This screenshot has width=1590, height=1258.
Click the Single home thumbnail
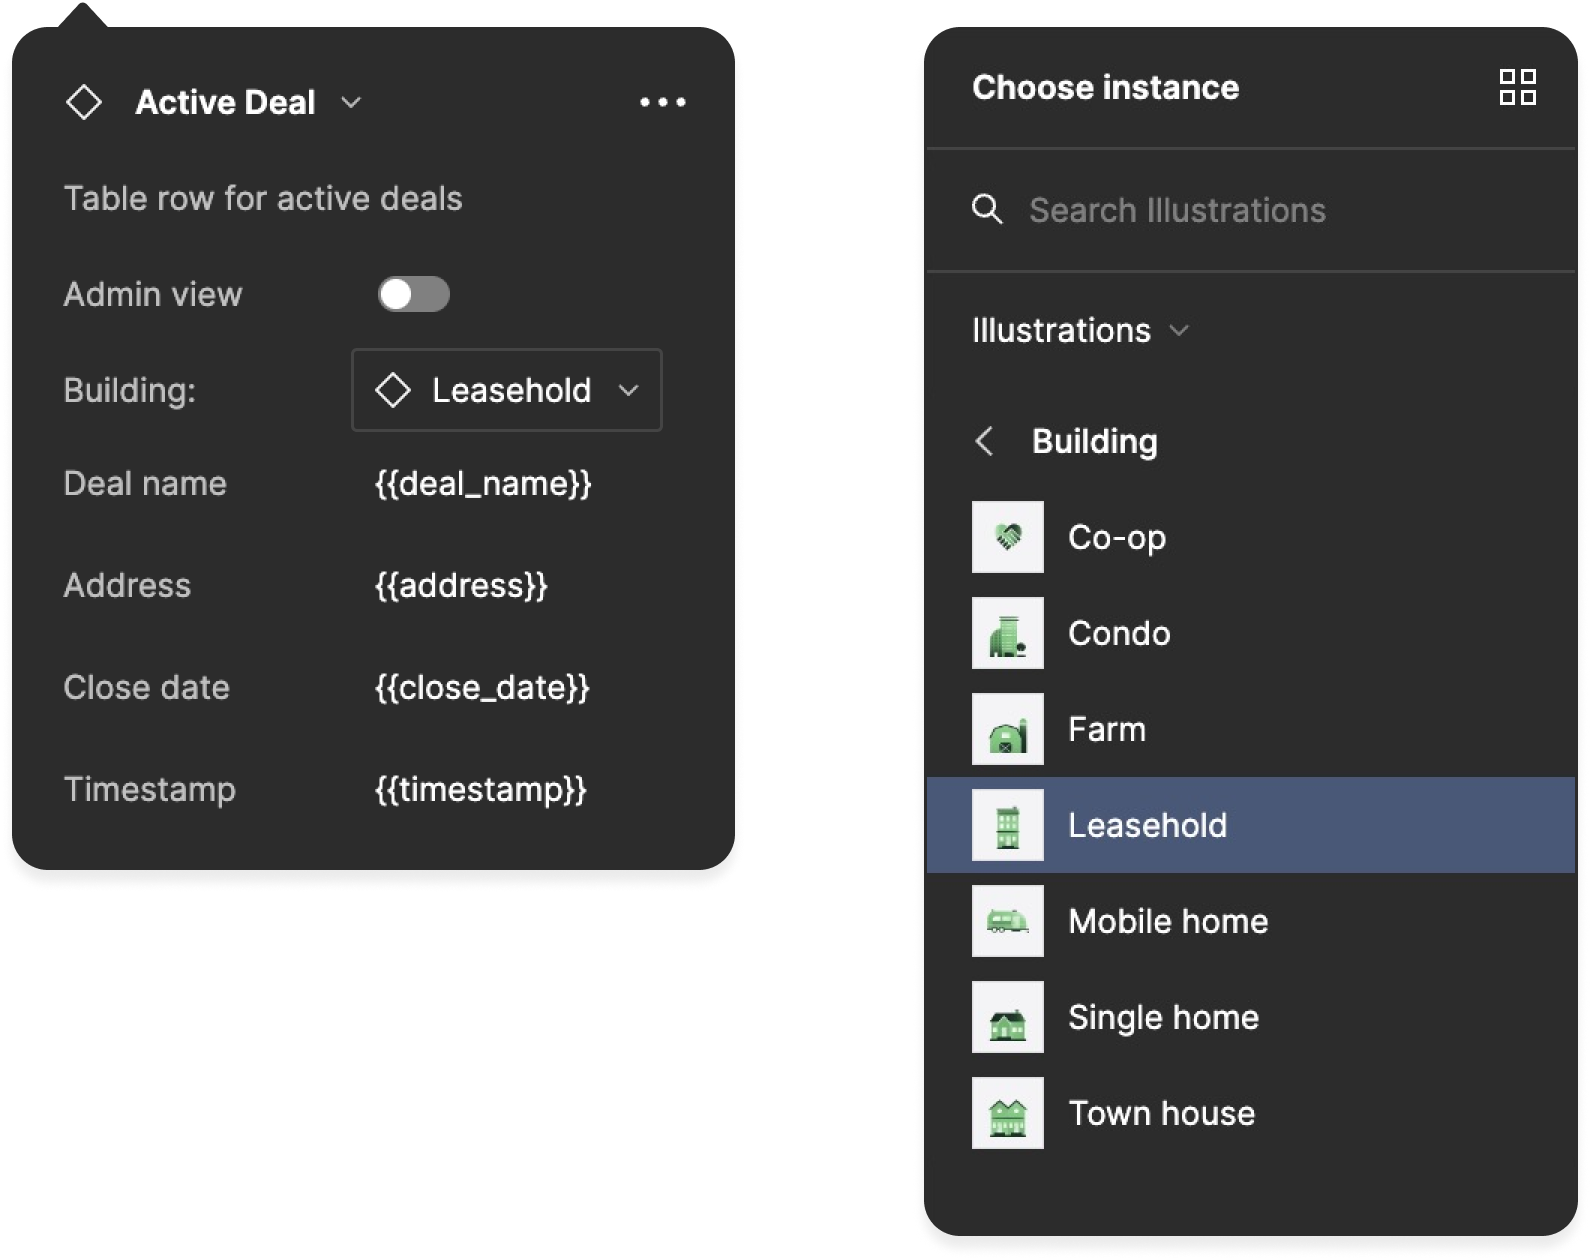(x=1008, y=1017)
